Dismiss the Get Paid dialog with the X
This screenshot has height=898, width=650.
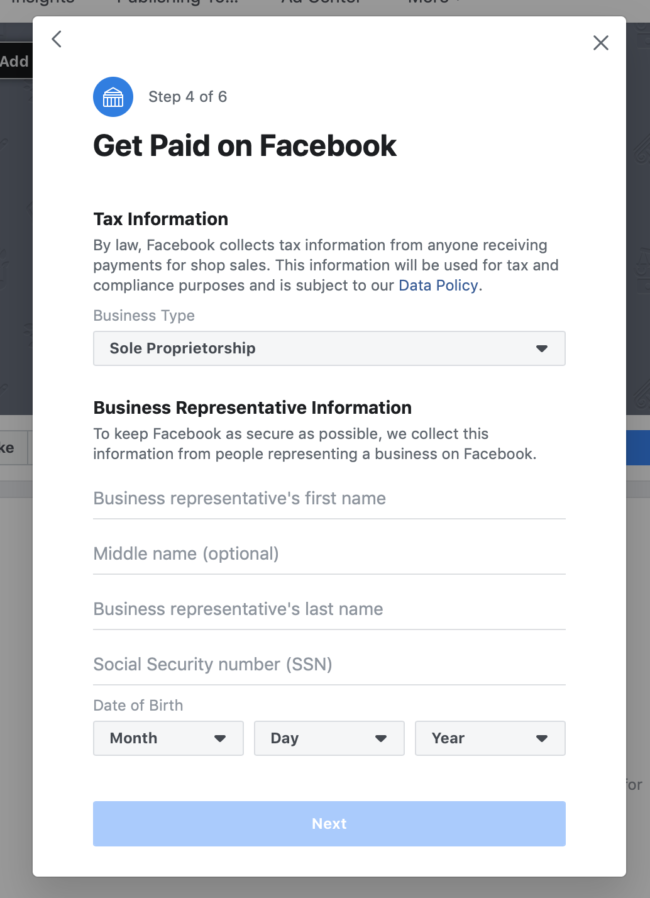click(600, 43)
